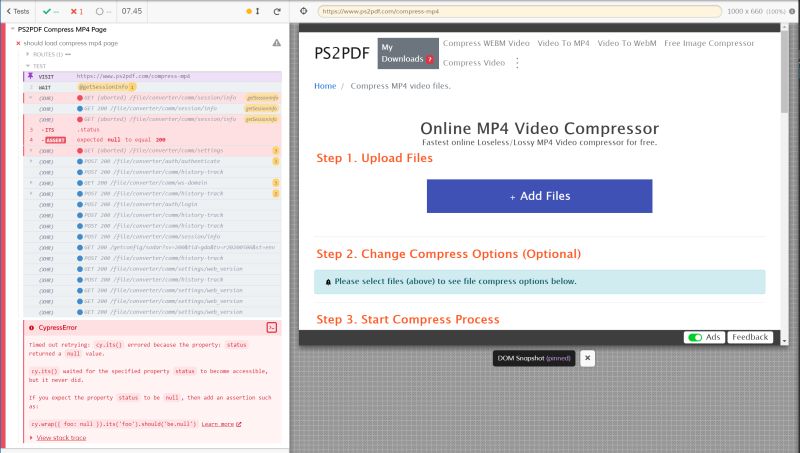Screen dimensions: 800x453
Task: Expand the ROUTES (1) section
Action: tap(49, 54)
